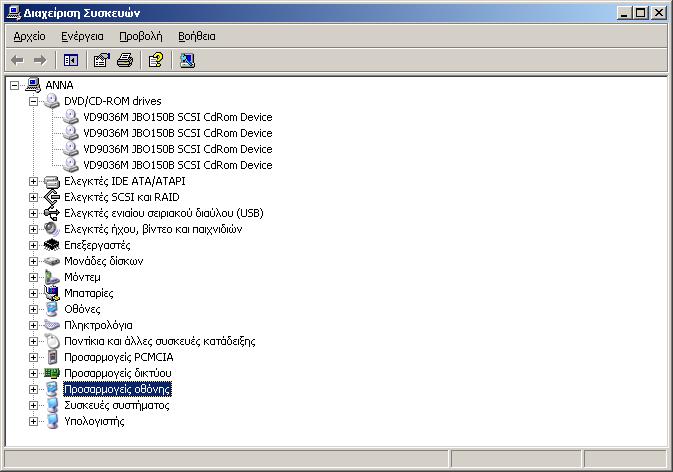Select the ANNA root label
Screen dimensions: 673x472
[59, 85]
